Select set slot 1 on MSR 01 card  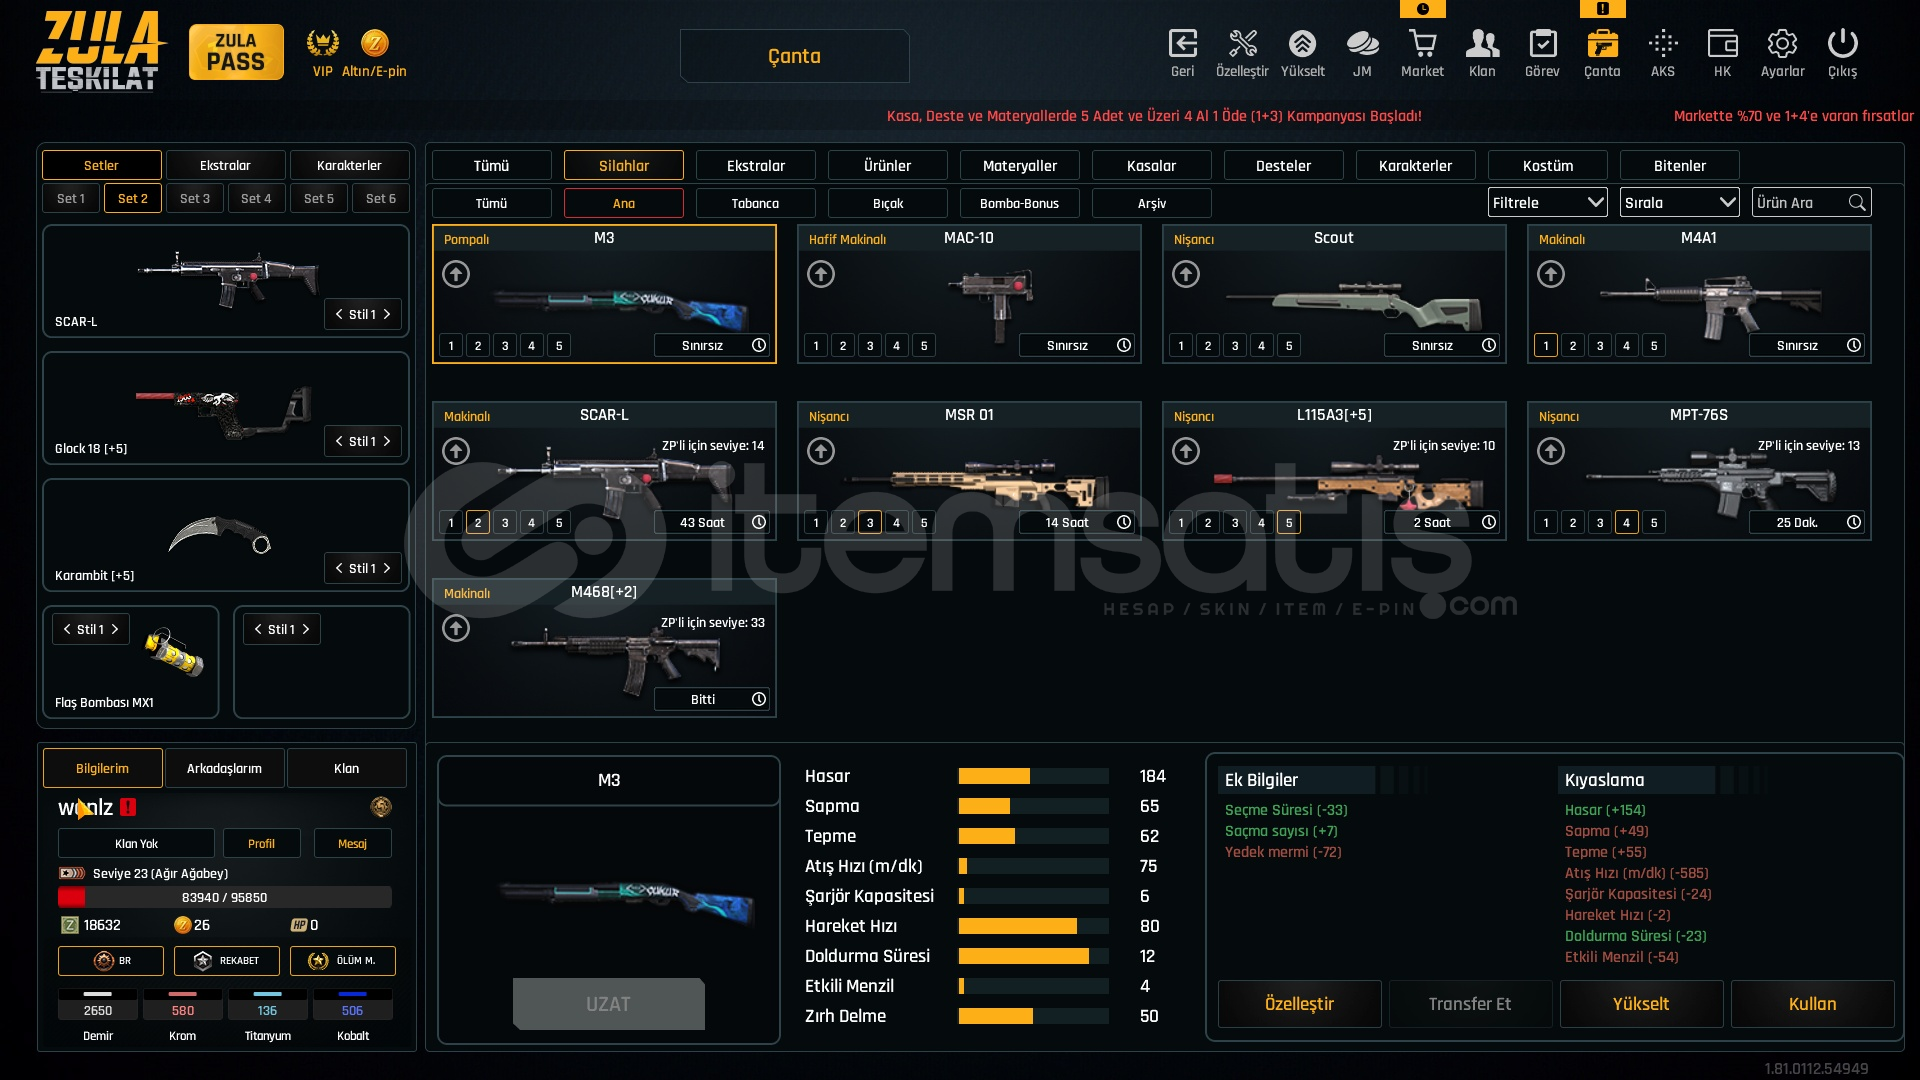pyautogui.click(x=816, y=523)
